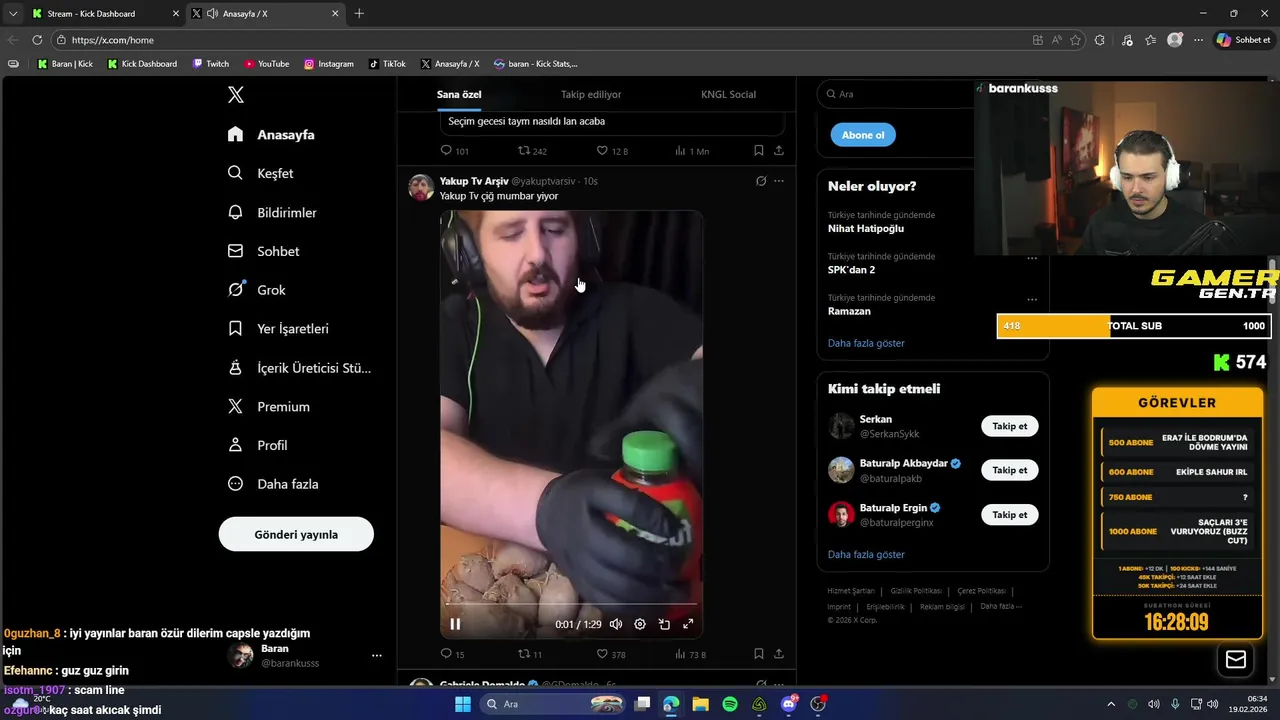The image size is (1280, 720).
Task: Repost the Yakup Tv post with 11 reposts
Action: [524, 654]
